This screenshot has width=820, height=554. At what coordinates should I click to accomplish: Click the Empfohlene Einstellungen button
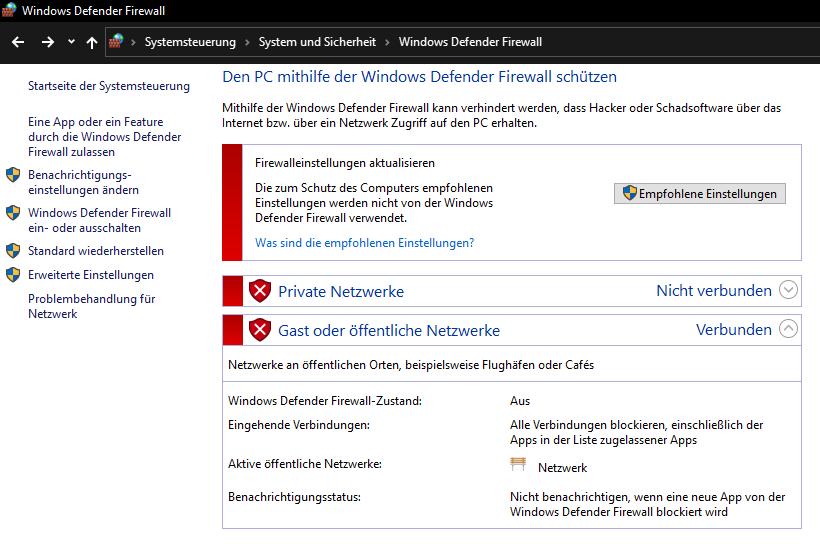click(x=699, y=193)
